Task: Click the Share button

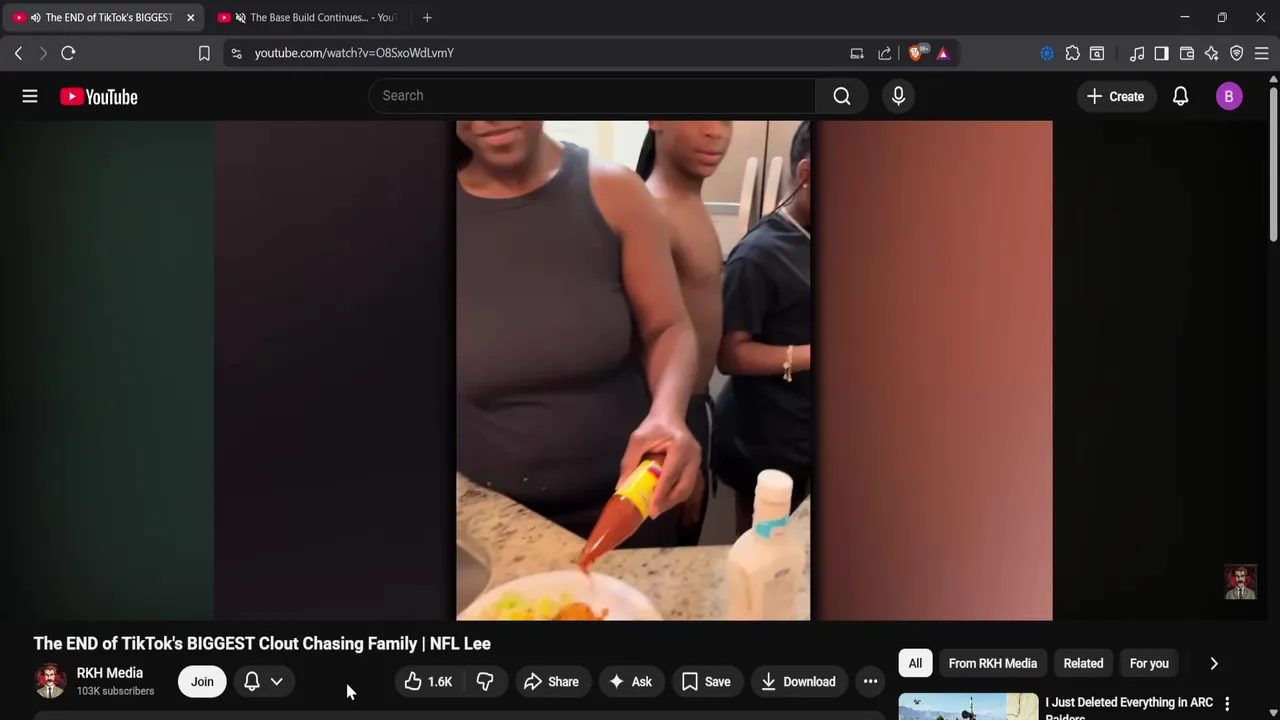Action: 552,682
